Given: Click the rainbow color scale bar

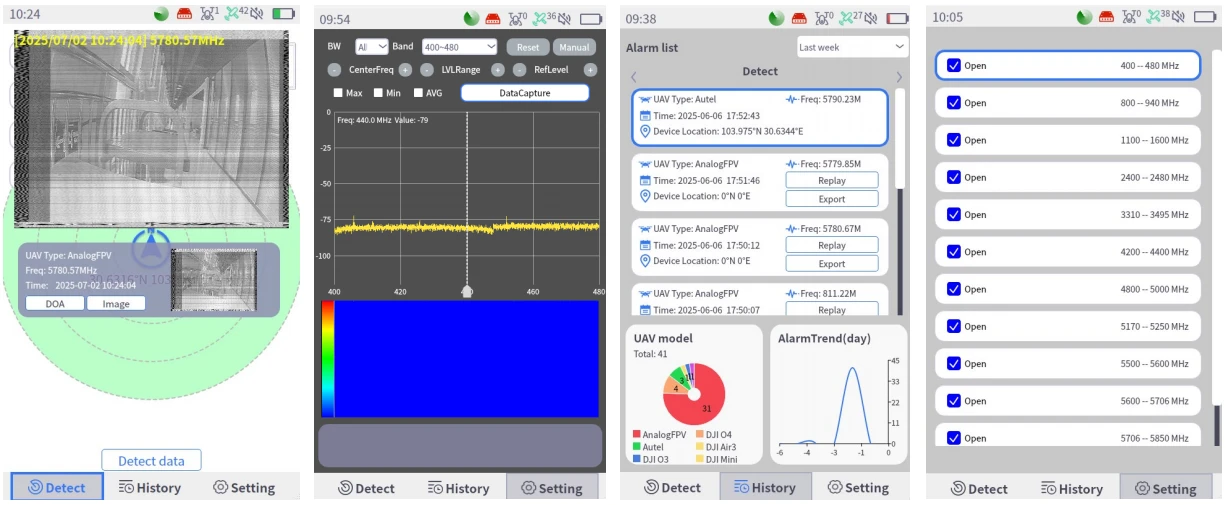Looking at the screenshot, I should coord(327,358).
